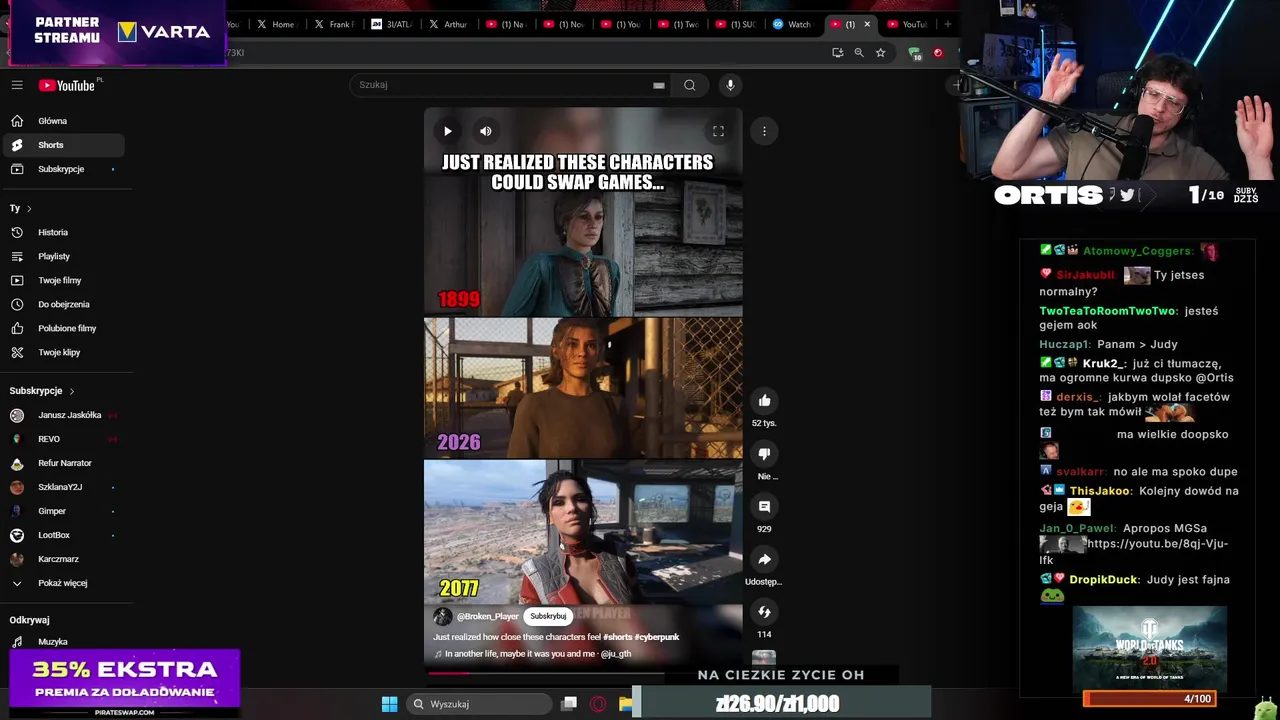Open the comments panel showing 929
This screenshot has width=1280, height=720.
coord(764,507)
